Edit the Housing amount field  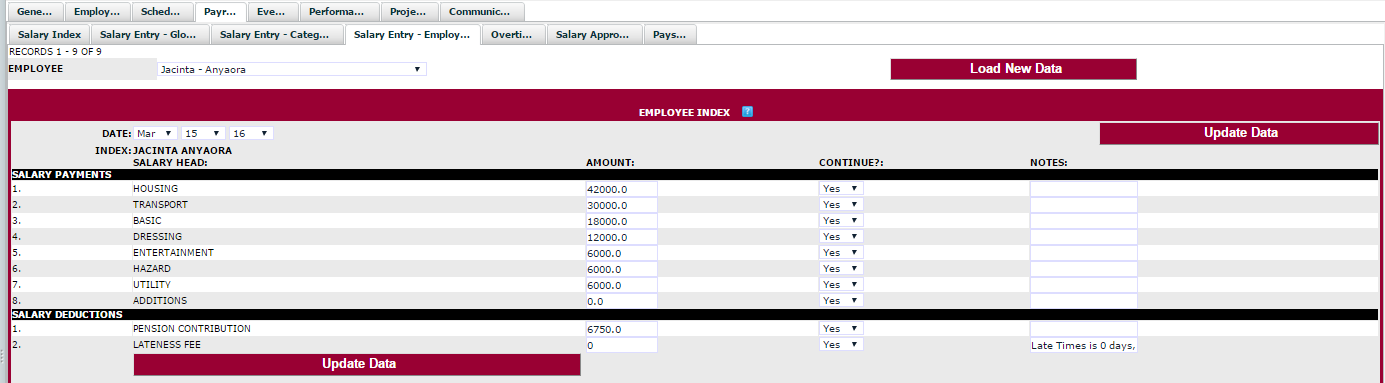621,189
